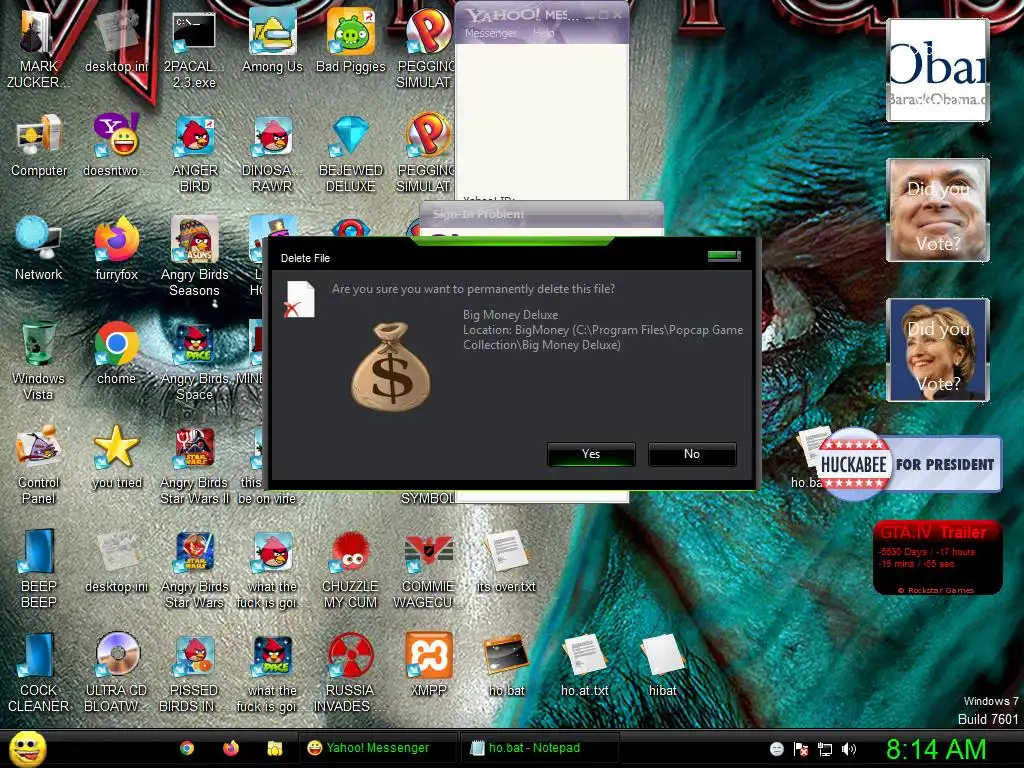Select the its over.txt file
This screenshot has width=1024, height=768.
[x=506, y=560]
